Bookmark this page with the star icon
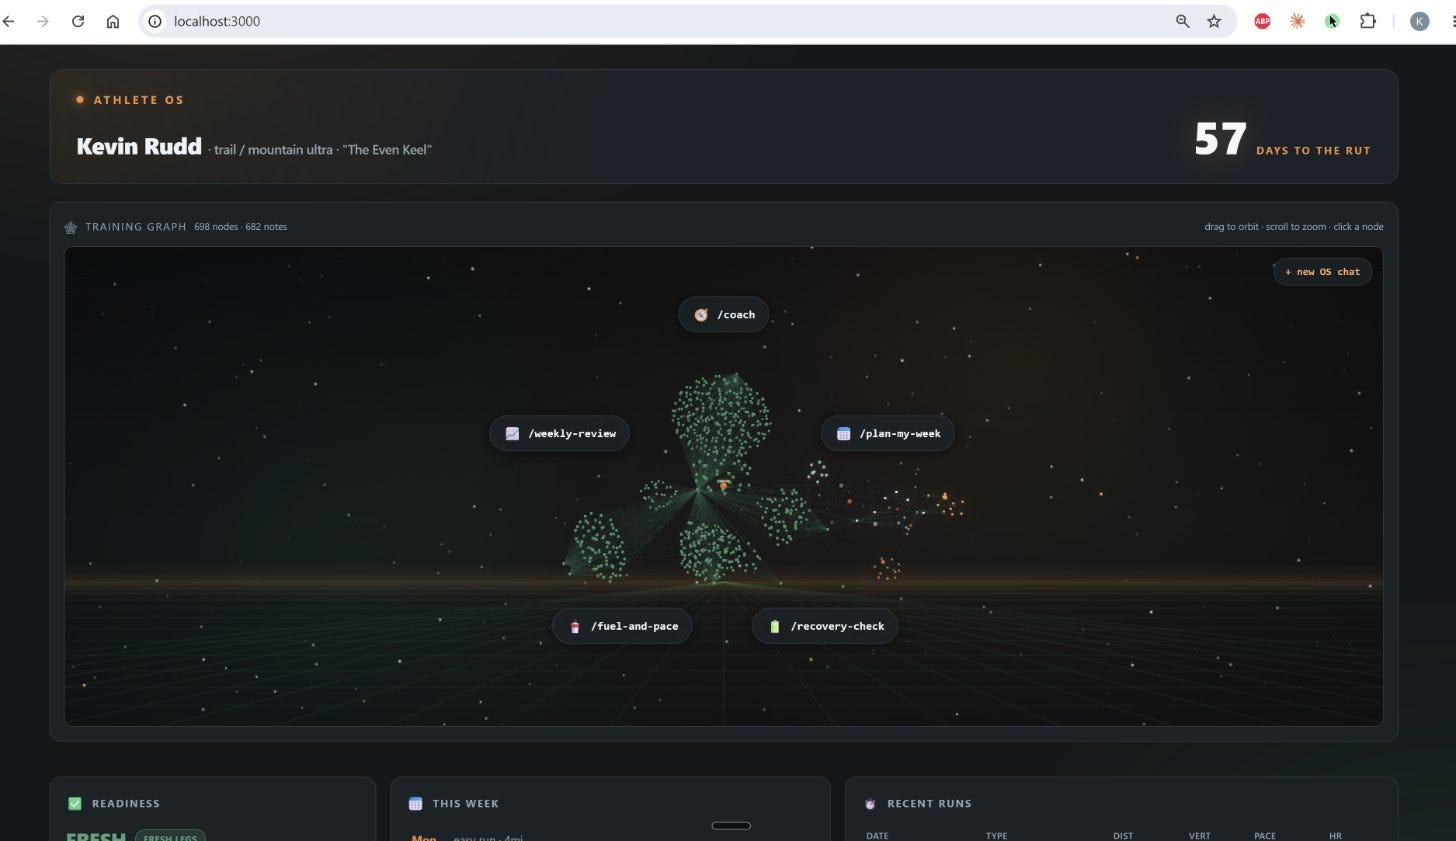The width and height of the screenshot is (1456, 841). click(x=1214, y=21)
